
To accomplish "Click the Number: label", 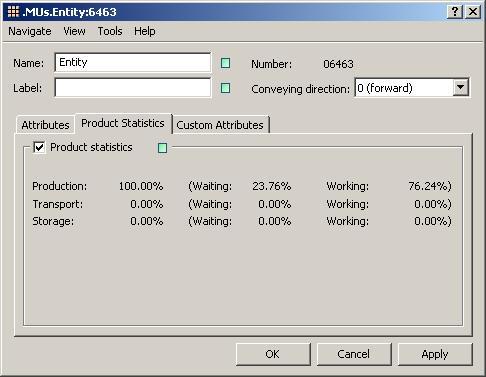I will [271, 64].
